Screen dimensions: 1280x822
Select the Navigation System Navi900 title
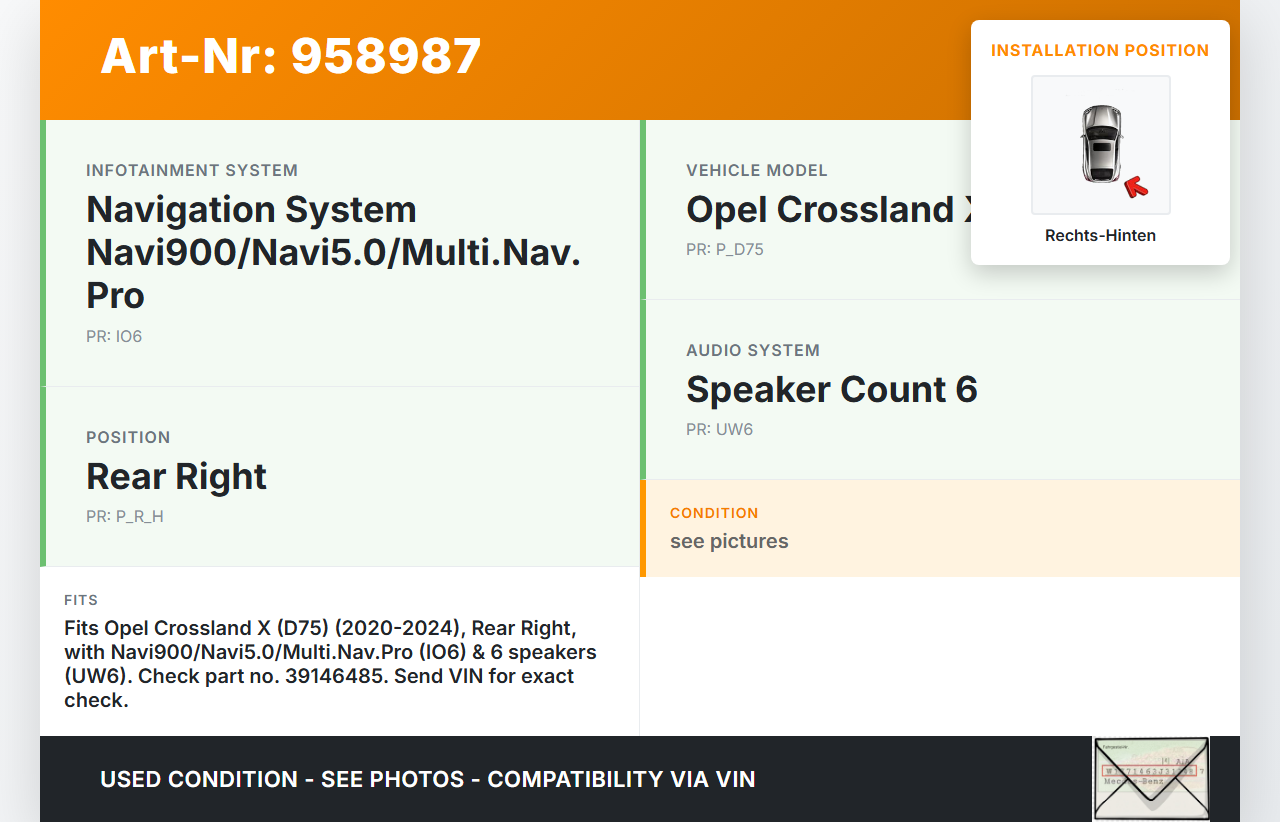tap(333, 252)
